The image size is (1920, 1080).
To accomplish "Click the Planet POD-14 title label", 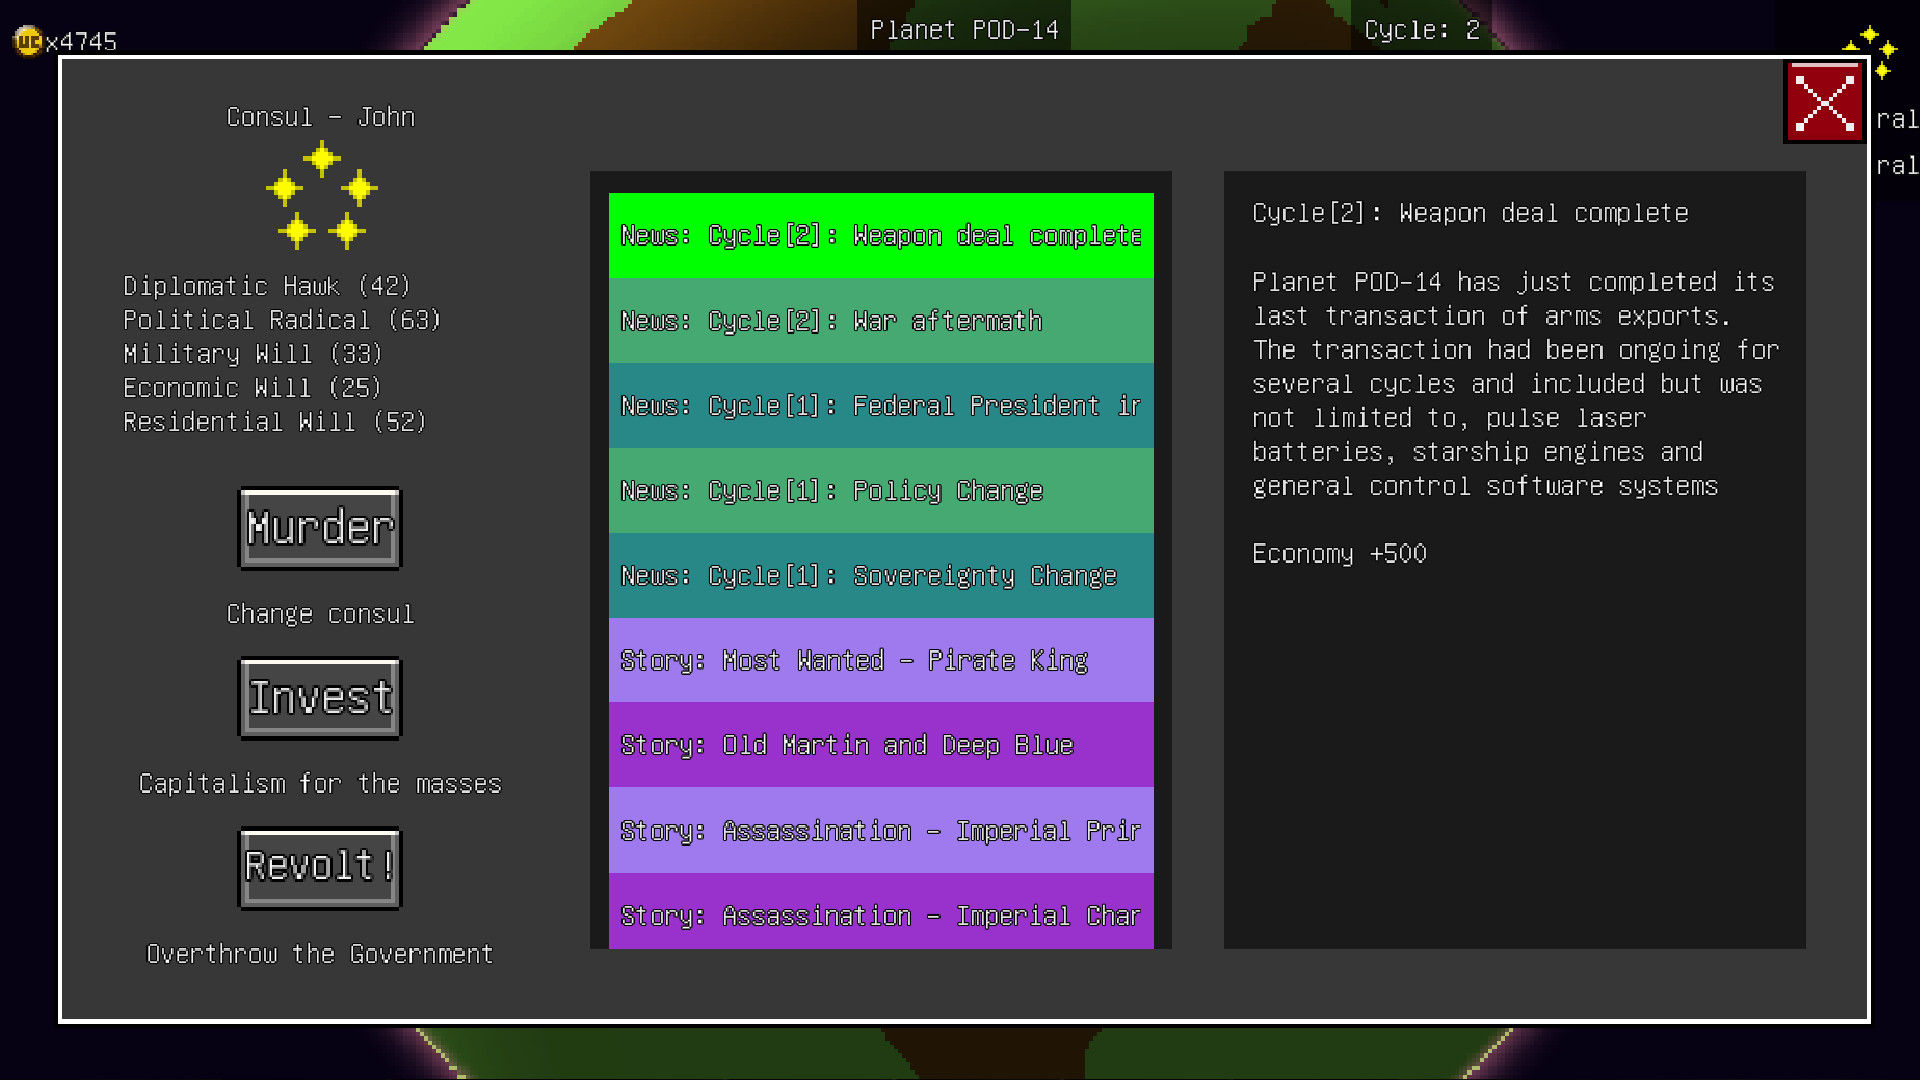I will click(964, 30).
